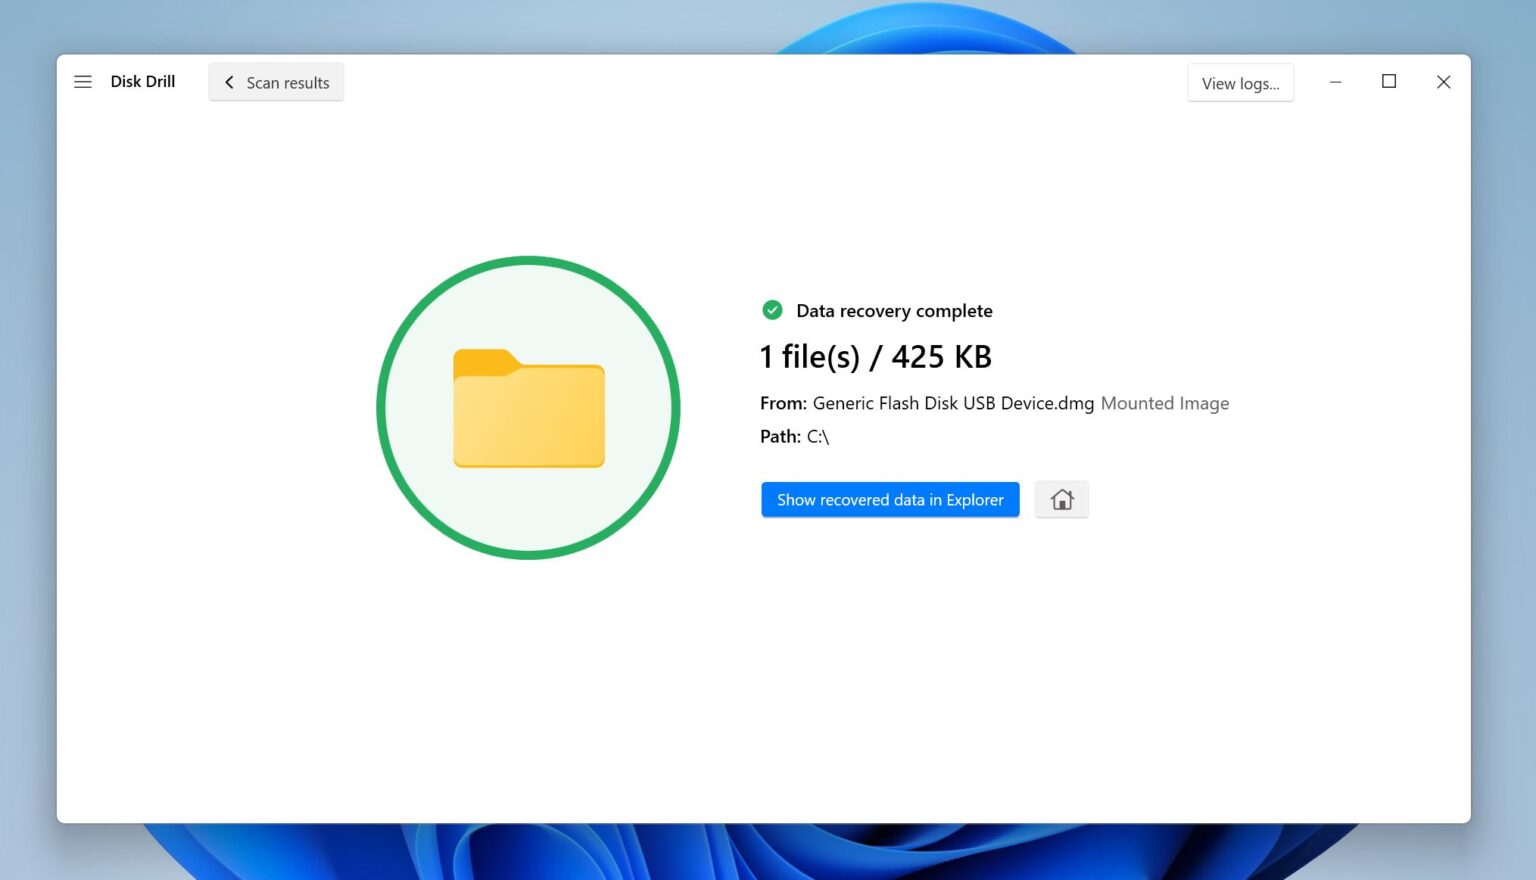Click the home icon beside the blue button

click(x=1061, y=499)
